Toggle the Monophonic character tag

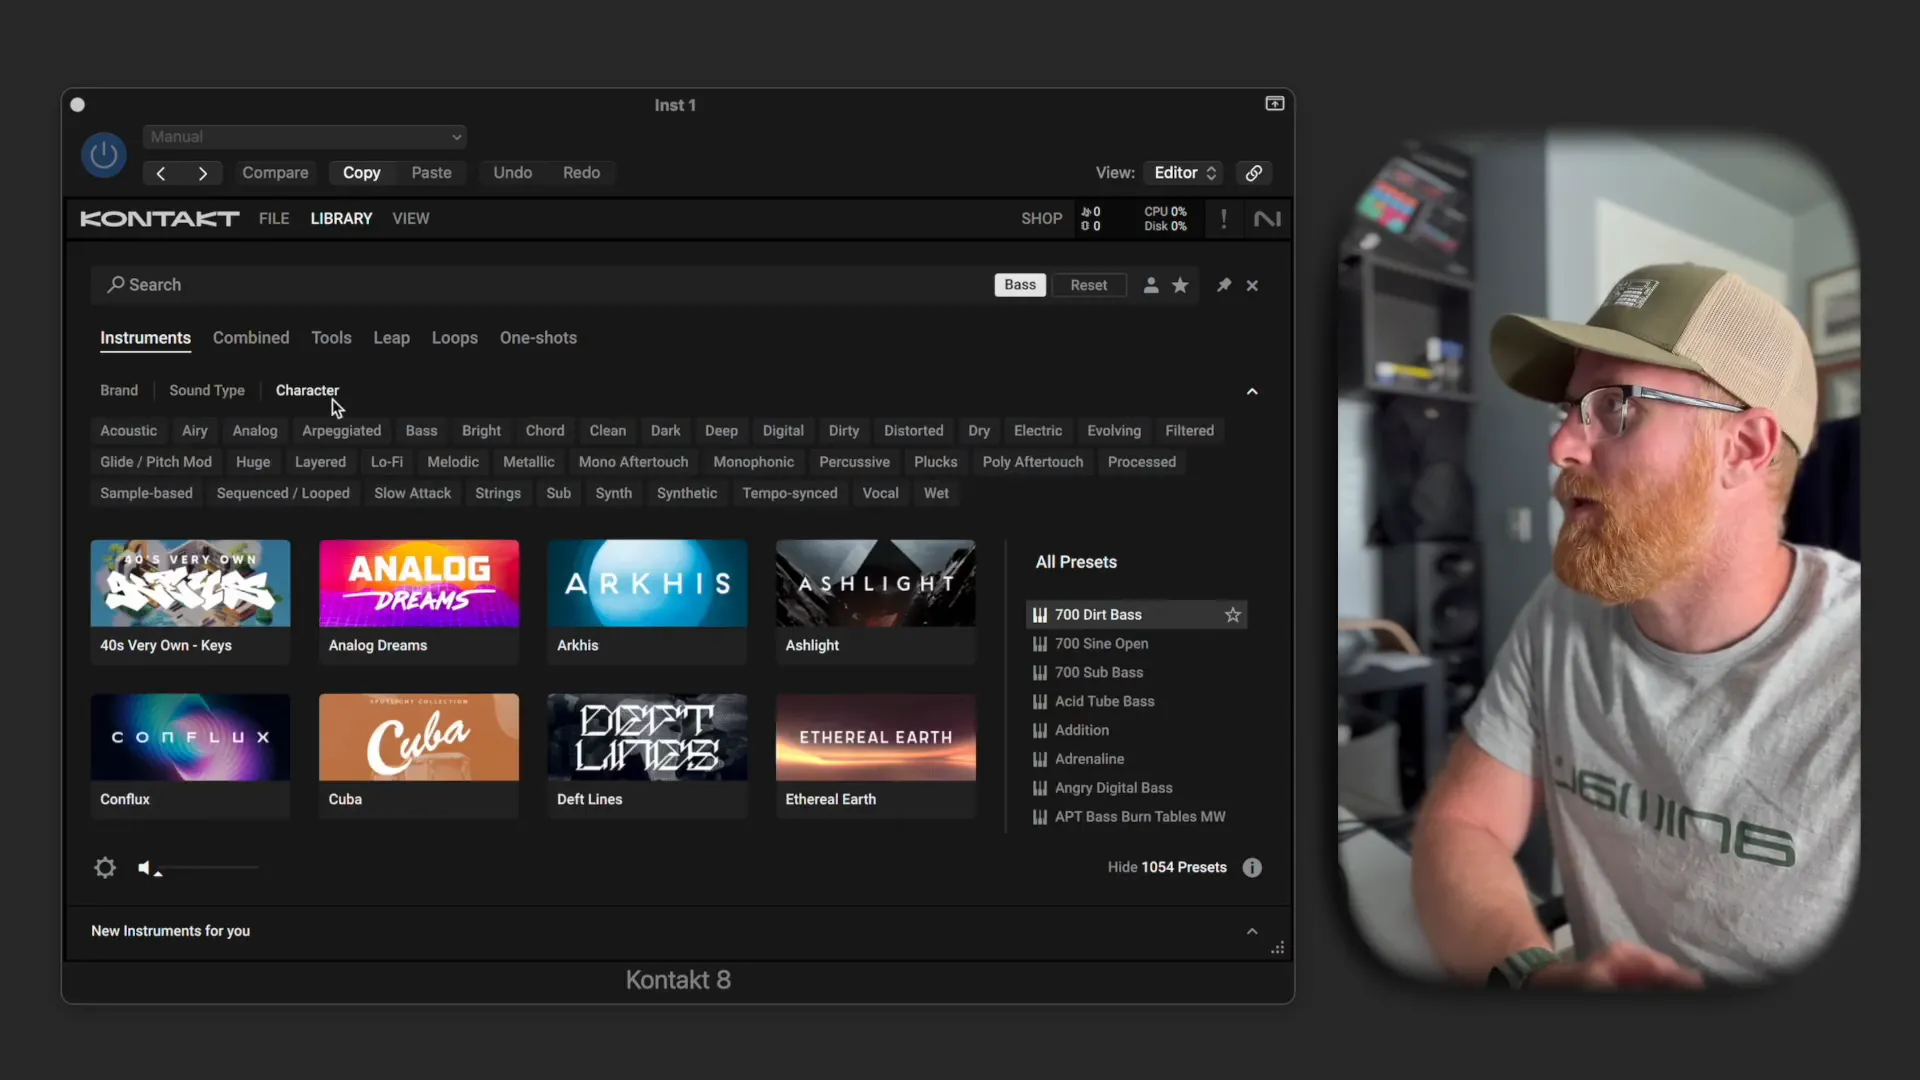[753, 462]
